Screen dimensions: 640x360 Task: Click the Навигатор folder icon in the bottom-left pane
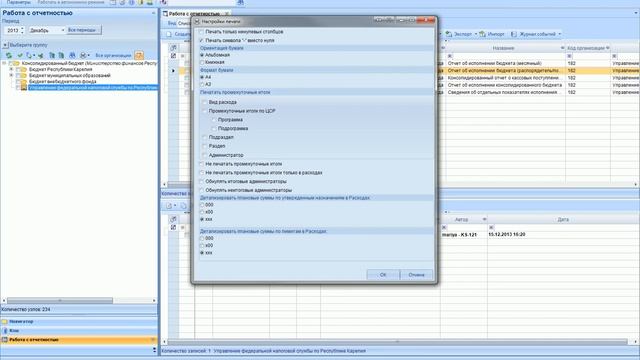tap(4, 322)
